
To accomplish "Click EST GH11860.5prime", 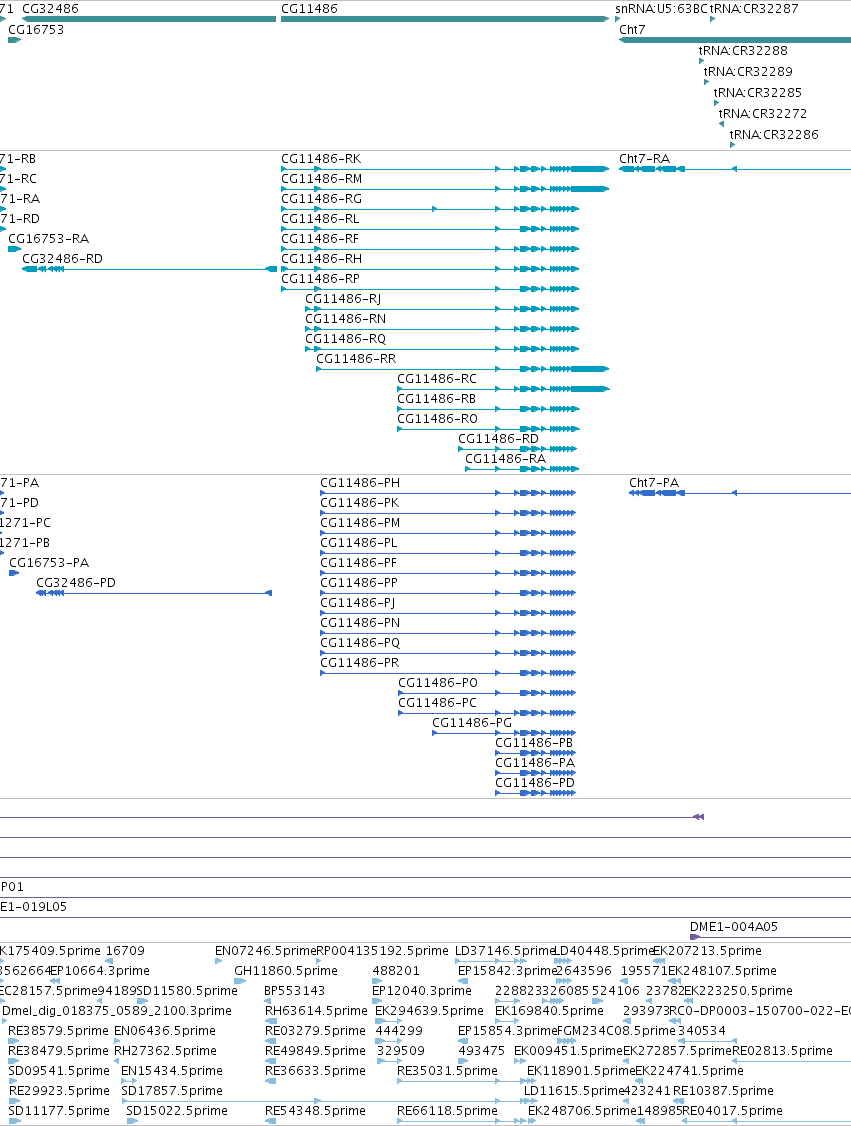I will coord(285,970).
